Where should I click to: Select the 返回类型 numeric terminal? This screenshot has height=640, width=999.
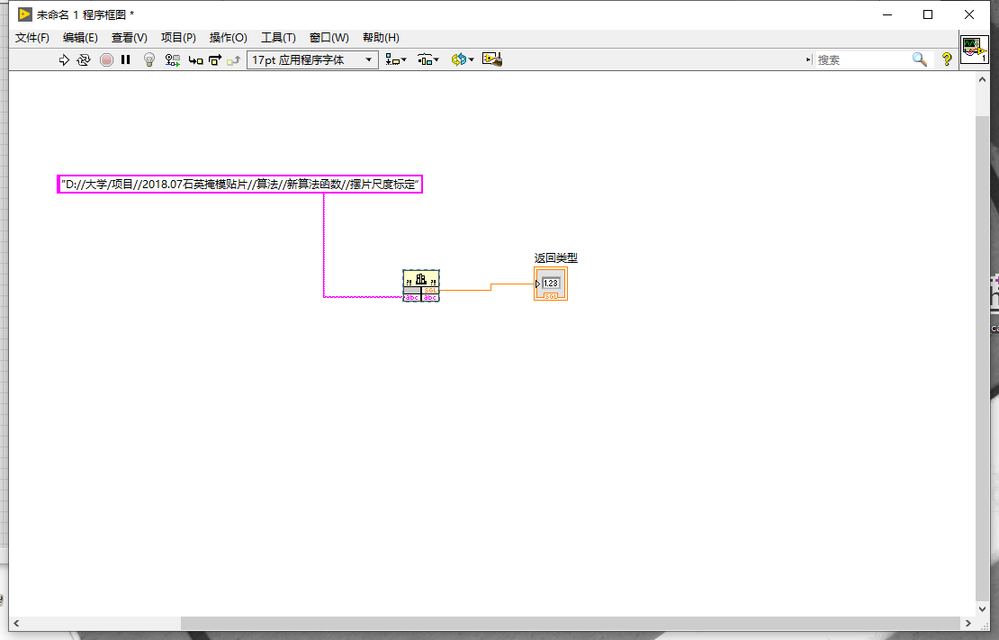point(550,283)
